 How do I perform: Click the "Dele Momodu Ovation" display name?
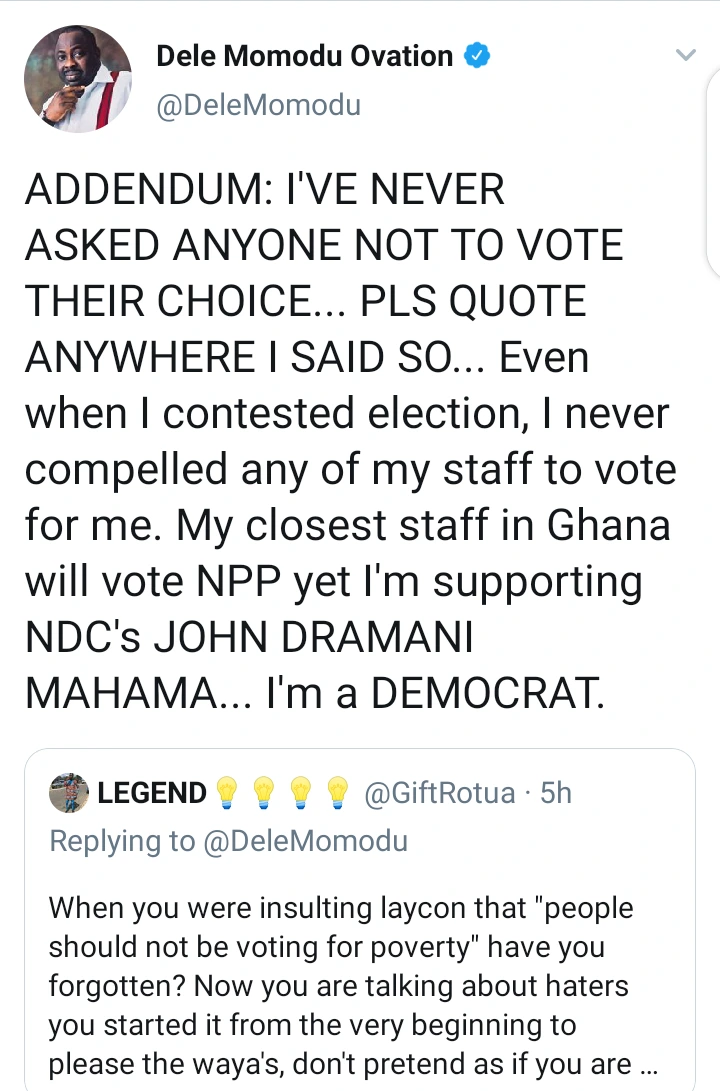tap(304, 56)
